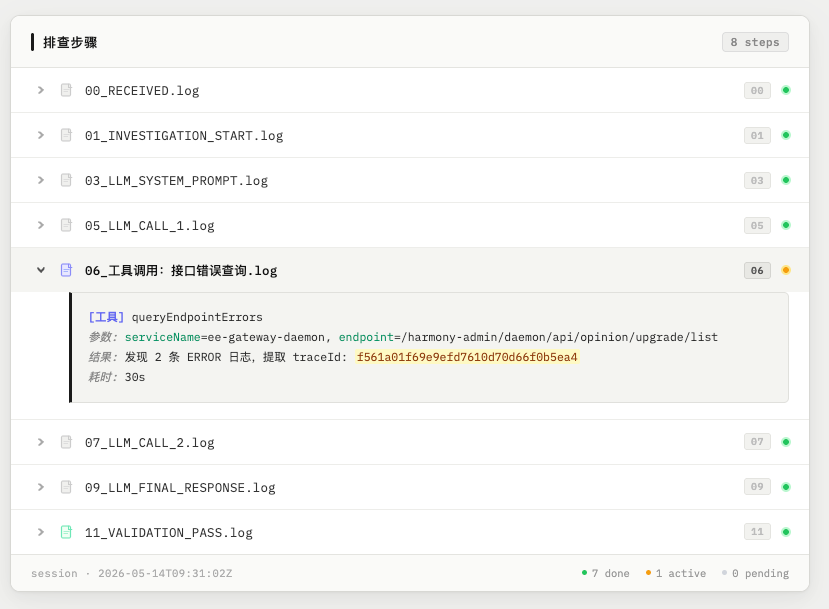Click the 05 number badge
Screen dimensions: 829x609
(757, 225)
